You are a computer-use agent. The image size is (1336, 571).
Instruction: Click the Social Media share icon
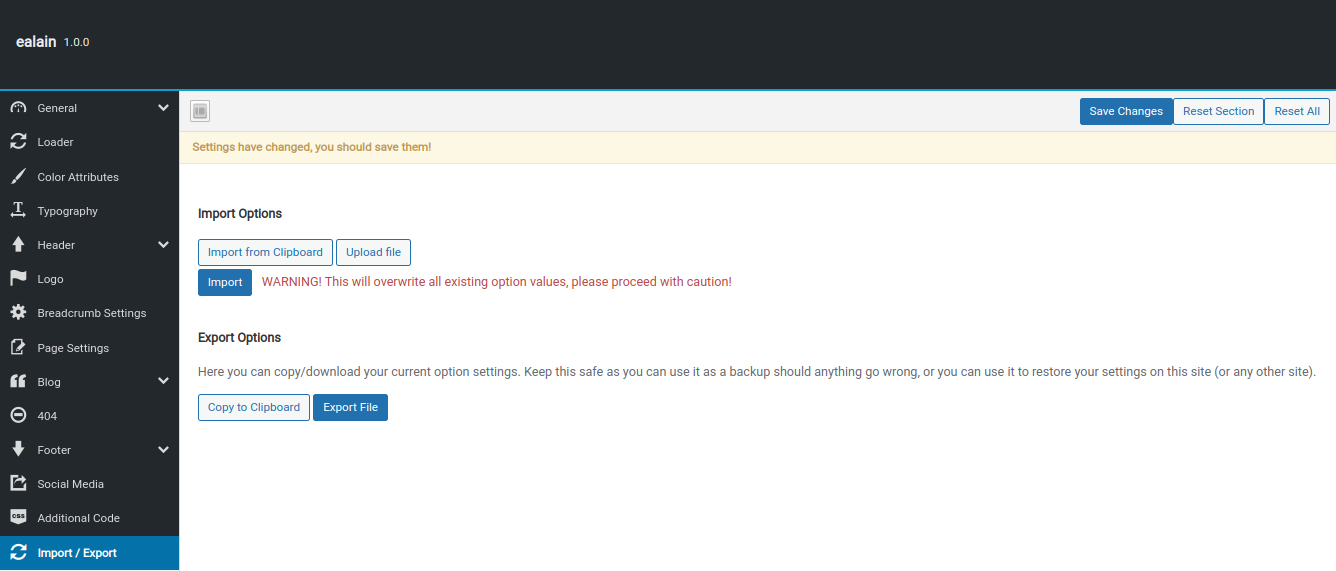[x=18, y=484]
